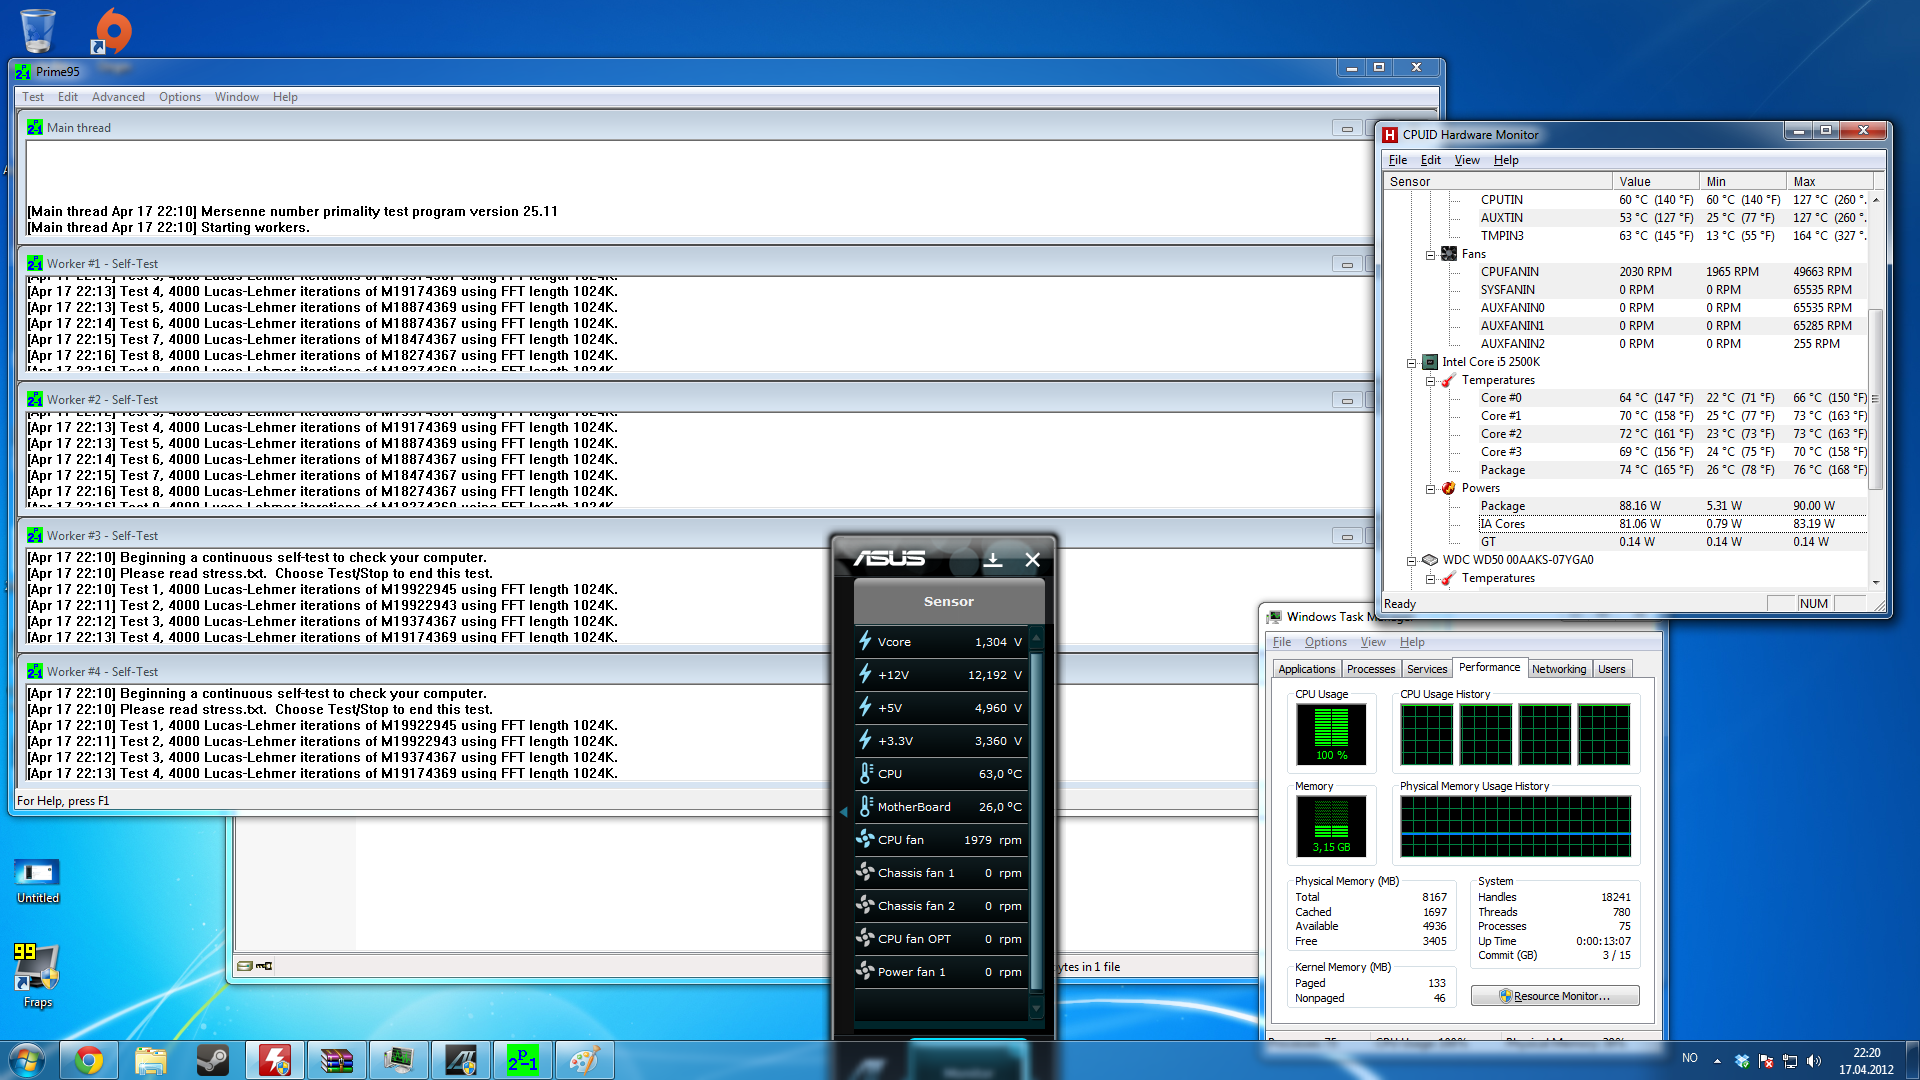Click the ASUS sensor panel download icon
The height and width of the screenshot is (1080, 1920).
(993, 560)
